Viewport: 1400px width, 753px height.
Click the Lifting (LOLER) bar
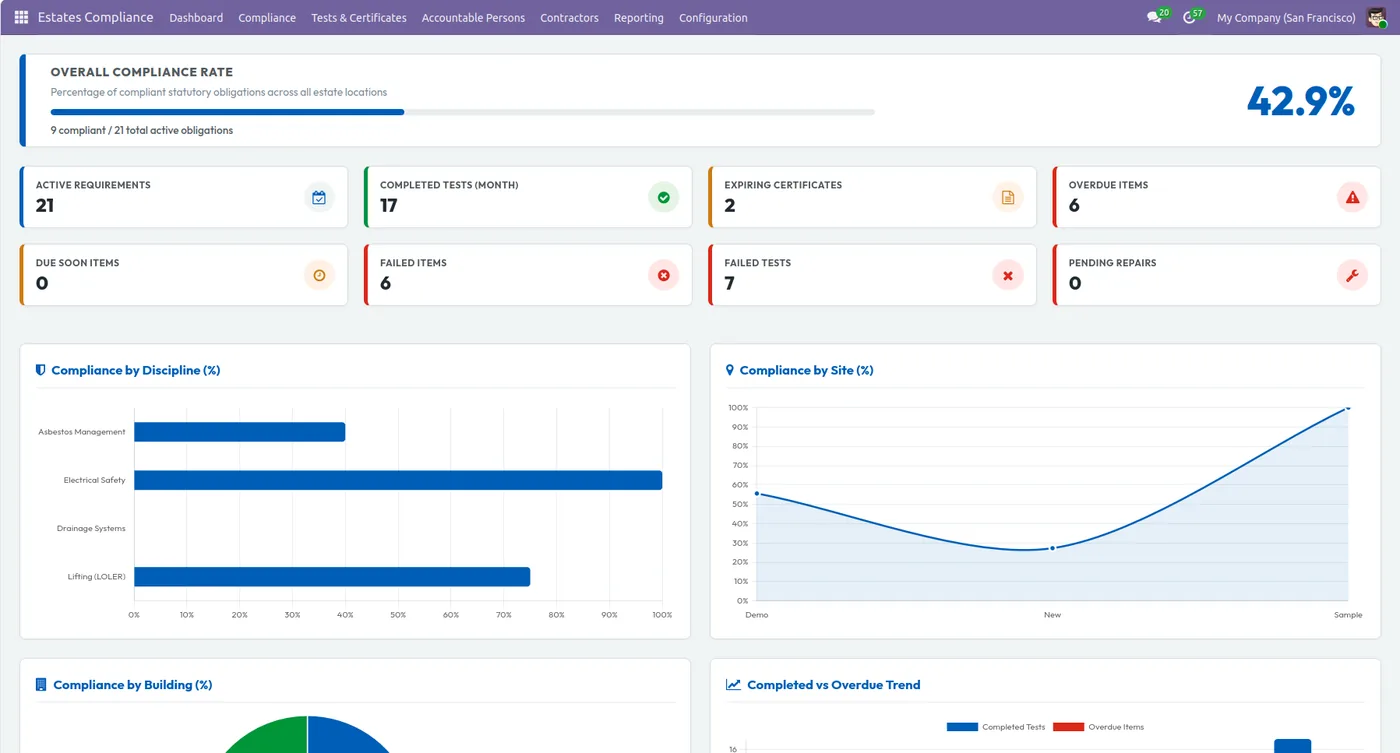(x=332, y=577)
